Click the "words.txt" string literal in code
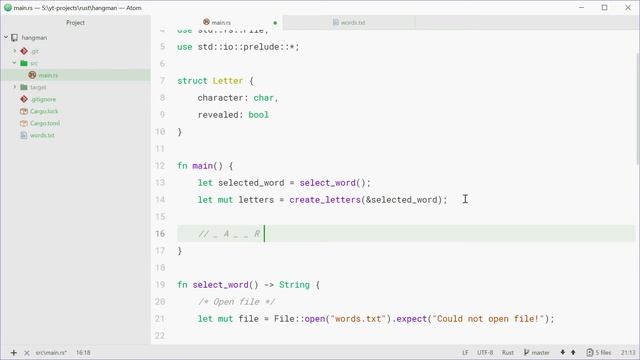The image size is (640, 360). 358,318
